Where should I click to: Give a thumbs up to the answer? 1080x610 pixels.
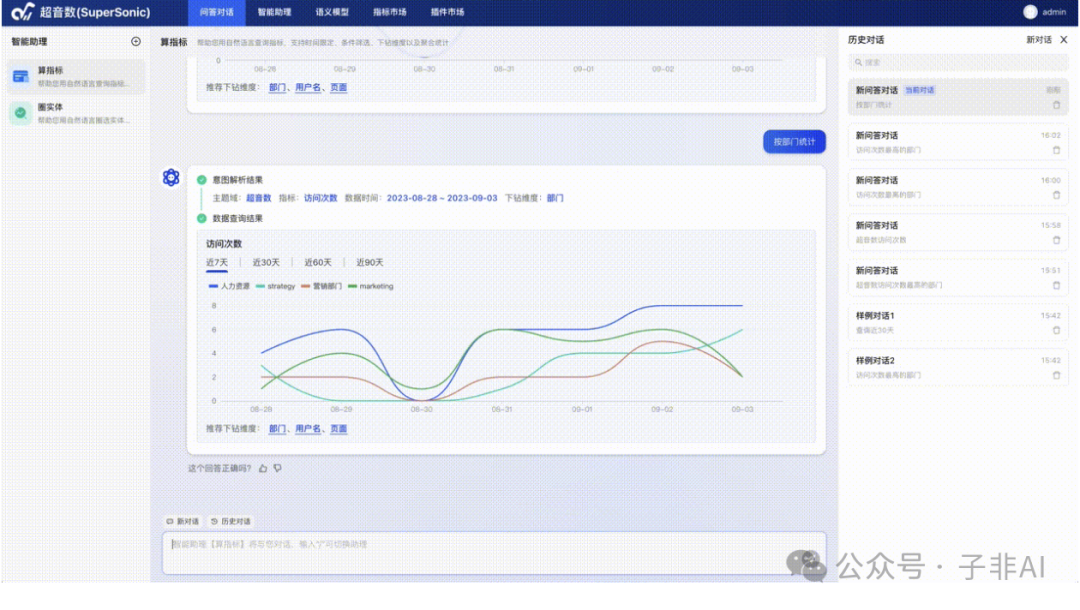click(264, 466)
